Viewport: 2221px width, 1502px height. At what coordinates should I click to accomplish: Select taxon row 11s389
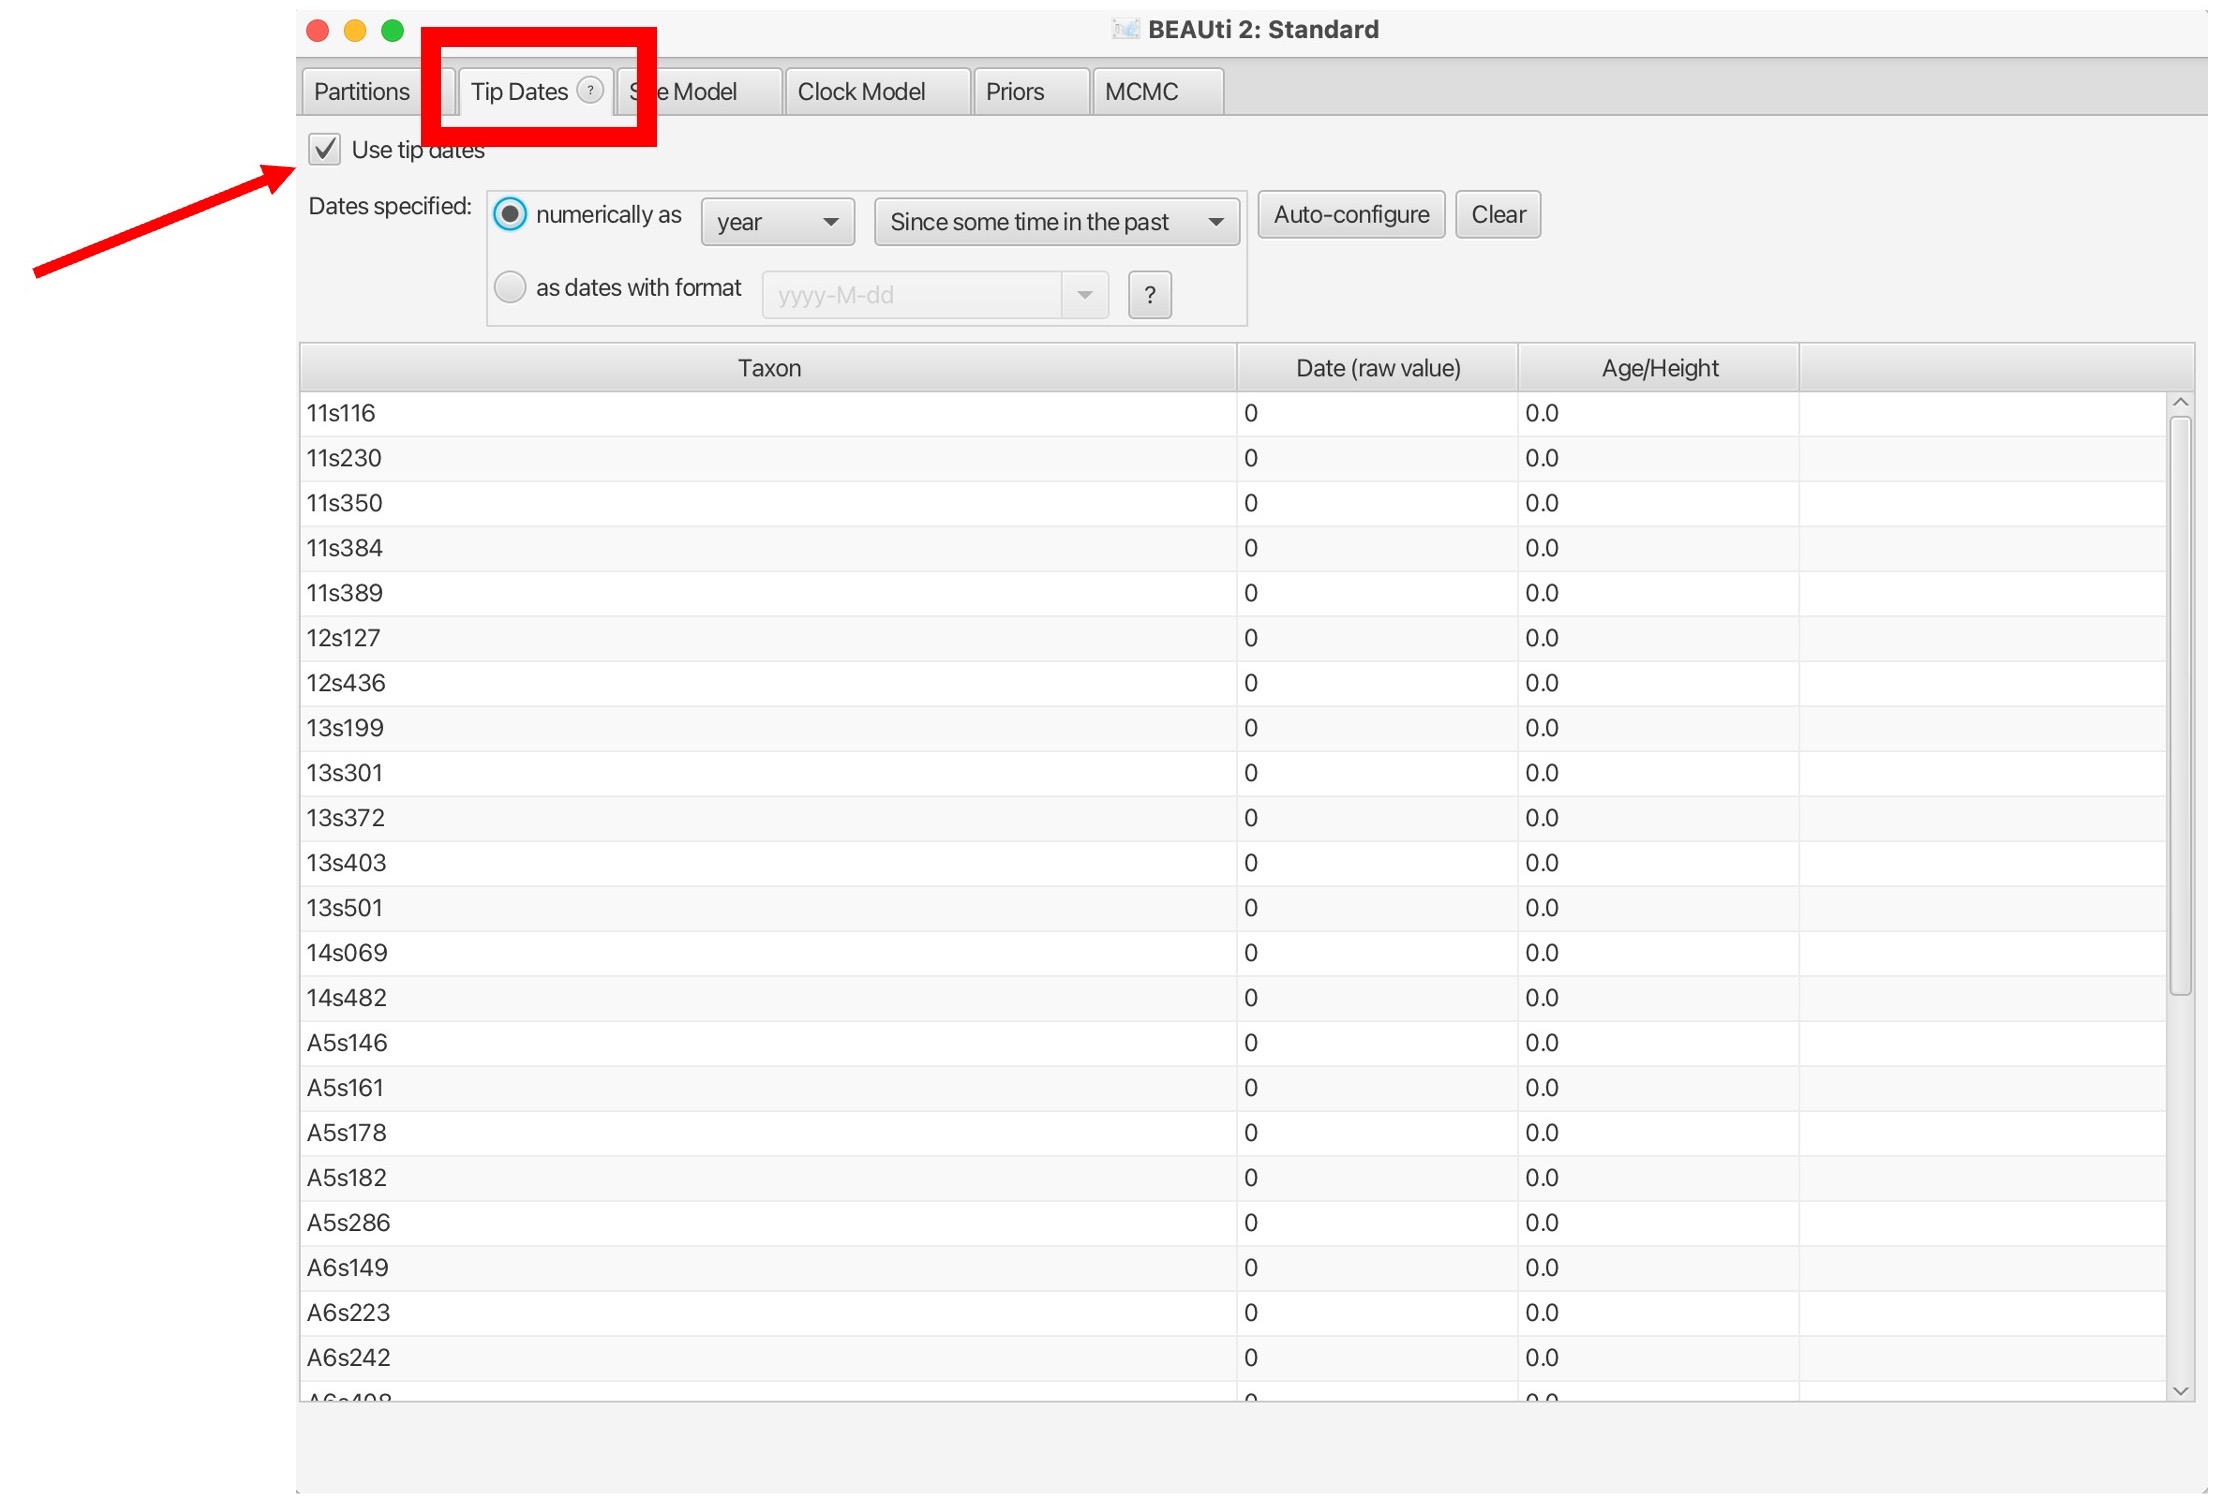tap(1232, 593)
